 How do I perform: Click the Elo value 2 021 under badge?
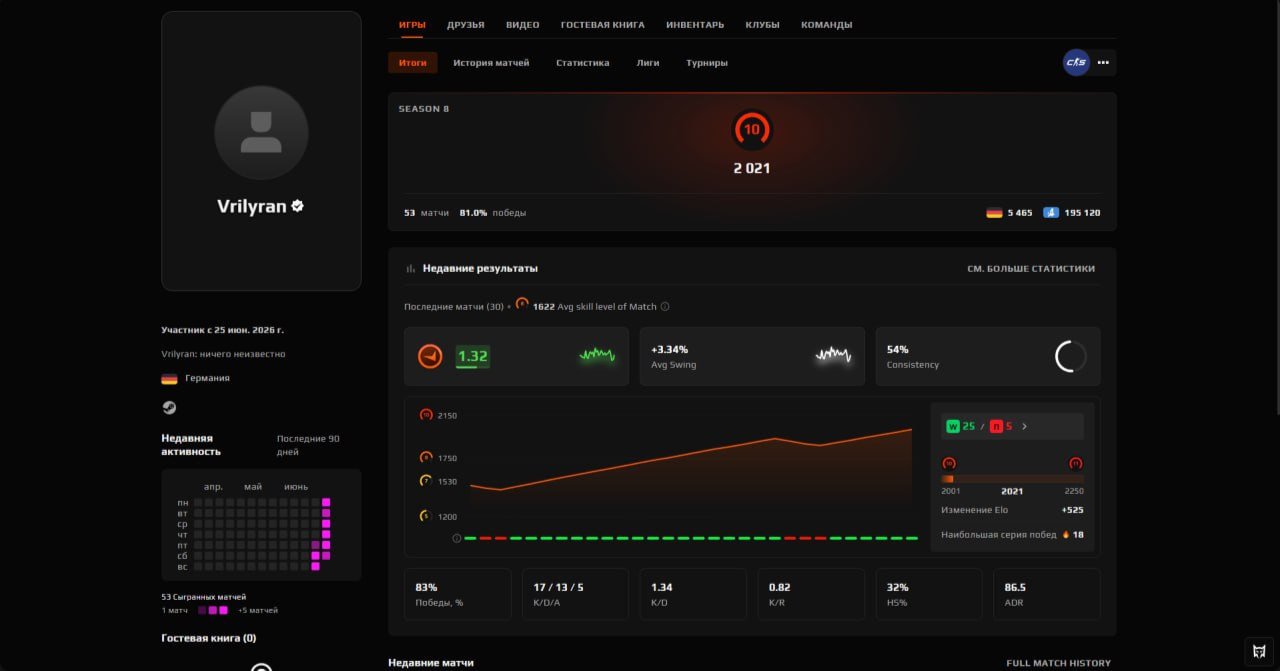(752, 168)
